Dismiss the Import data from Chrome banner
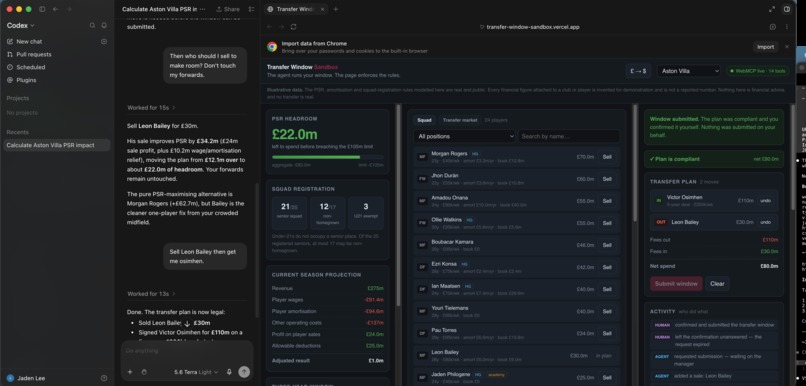The image size is (806, 386). [786, 47]
